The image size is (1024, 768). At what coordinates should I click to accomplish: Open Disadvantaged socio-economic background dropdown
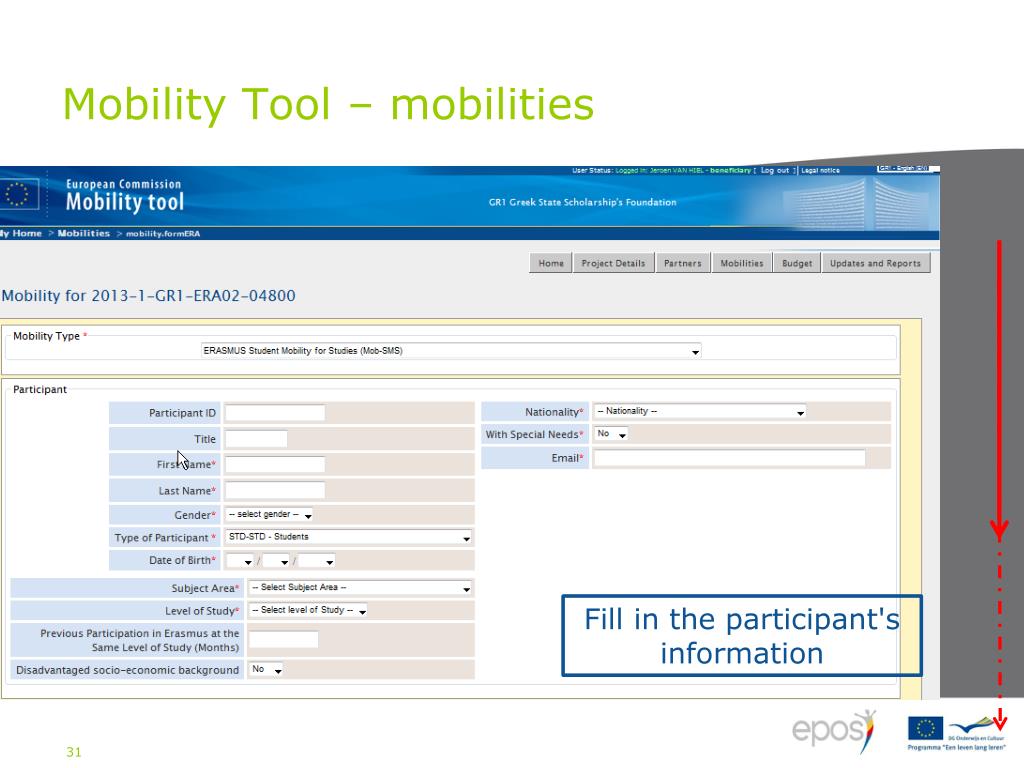266,669
